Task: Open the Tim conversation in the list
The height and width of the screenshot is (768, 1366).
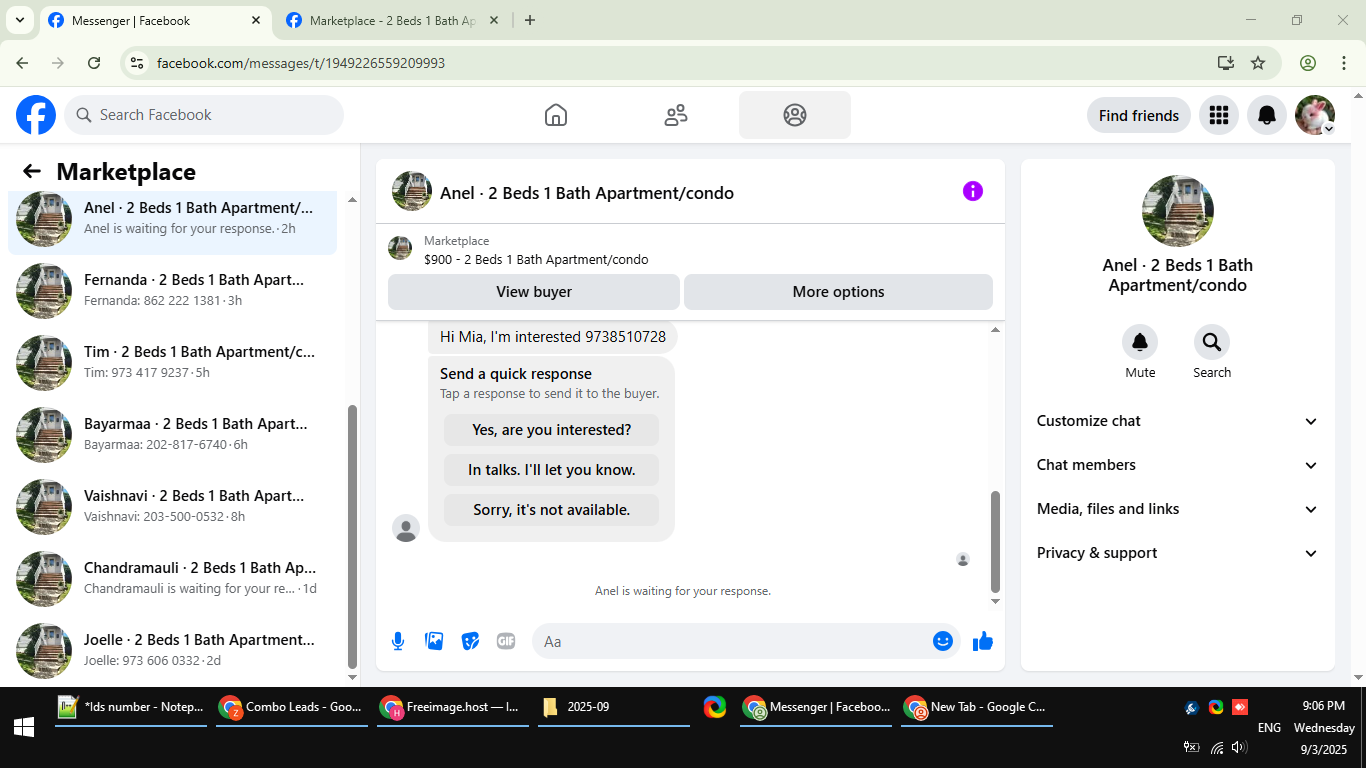Action: coord(172,363)
